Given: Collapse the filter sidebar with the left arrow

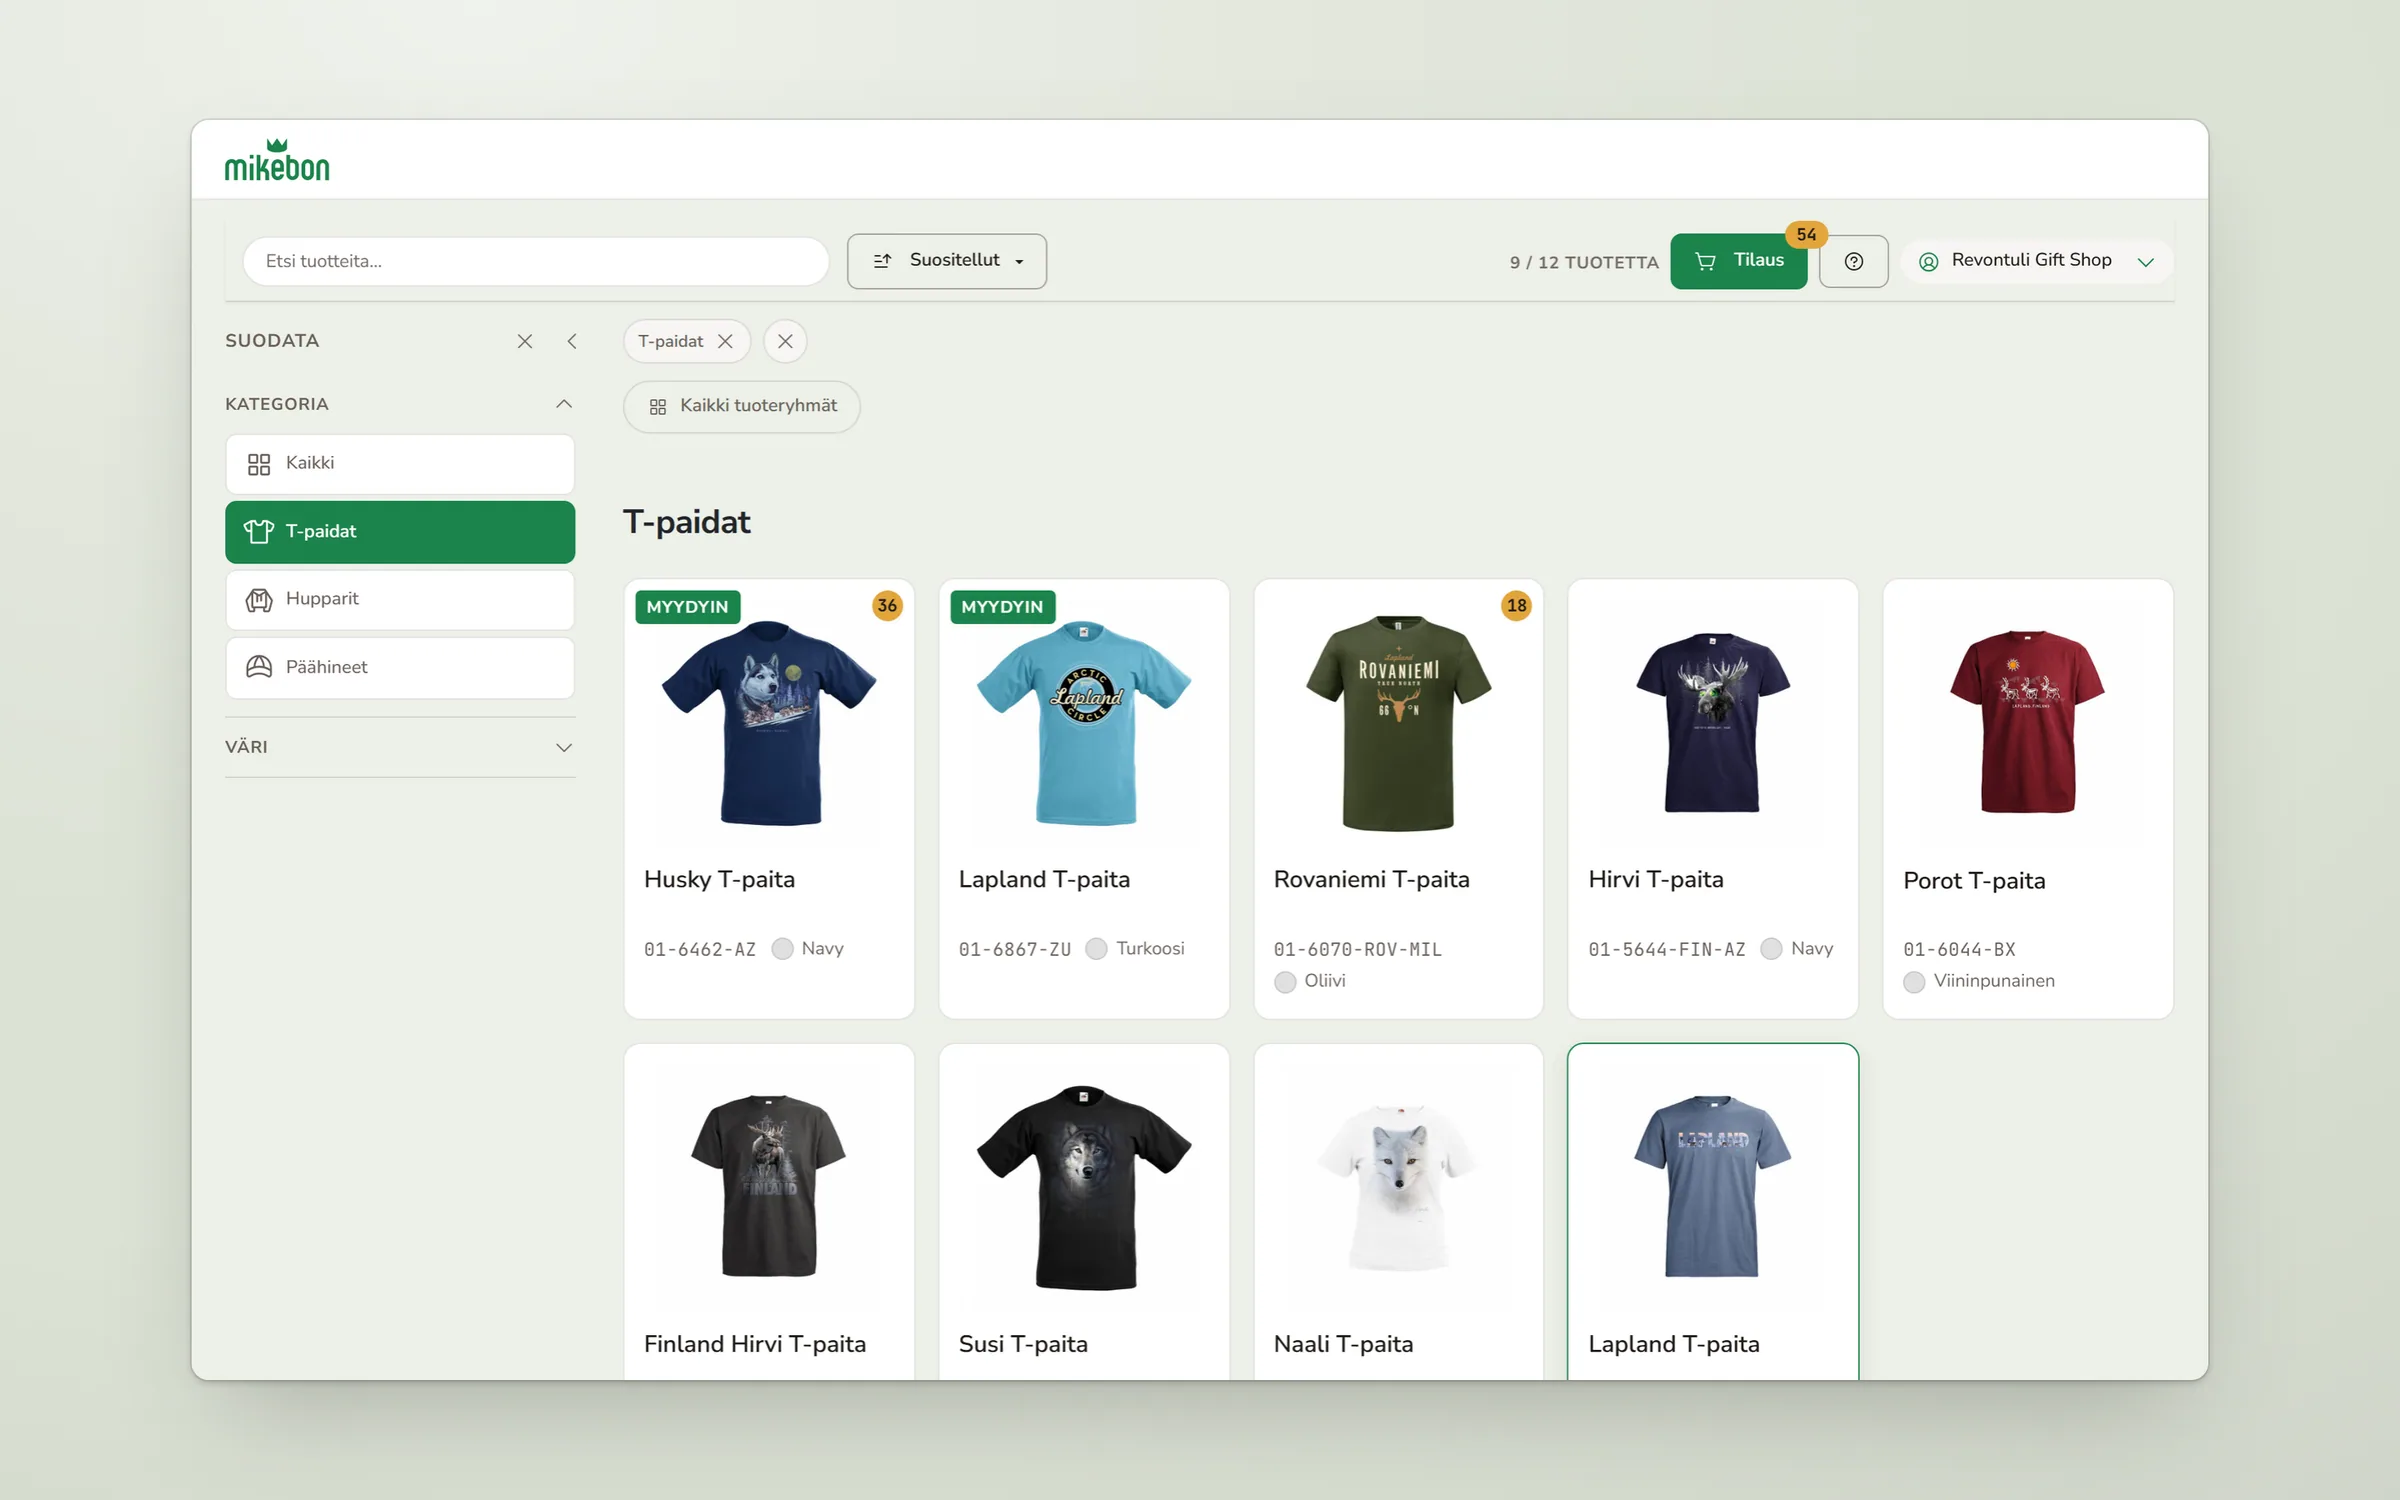Looking at the screenshot, I should (x=572, y=341).
